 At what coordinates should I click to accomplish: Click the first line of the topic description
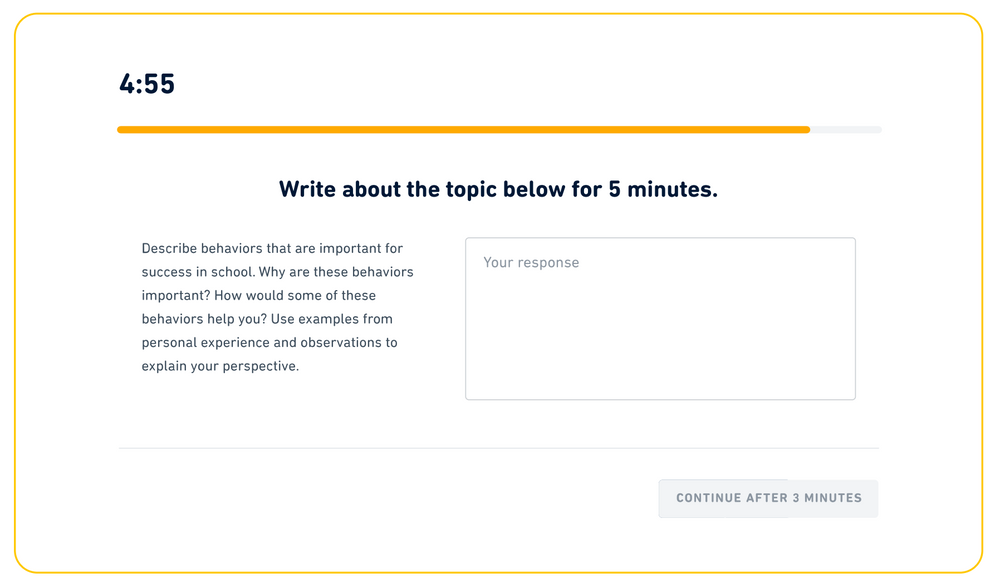point(272,248)
